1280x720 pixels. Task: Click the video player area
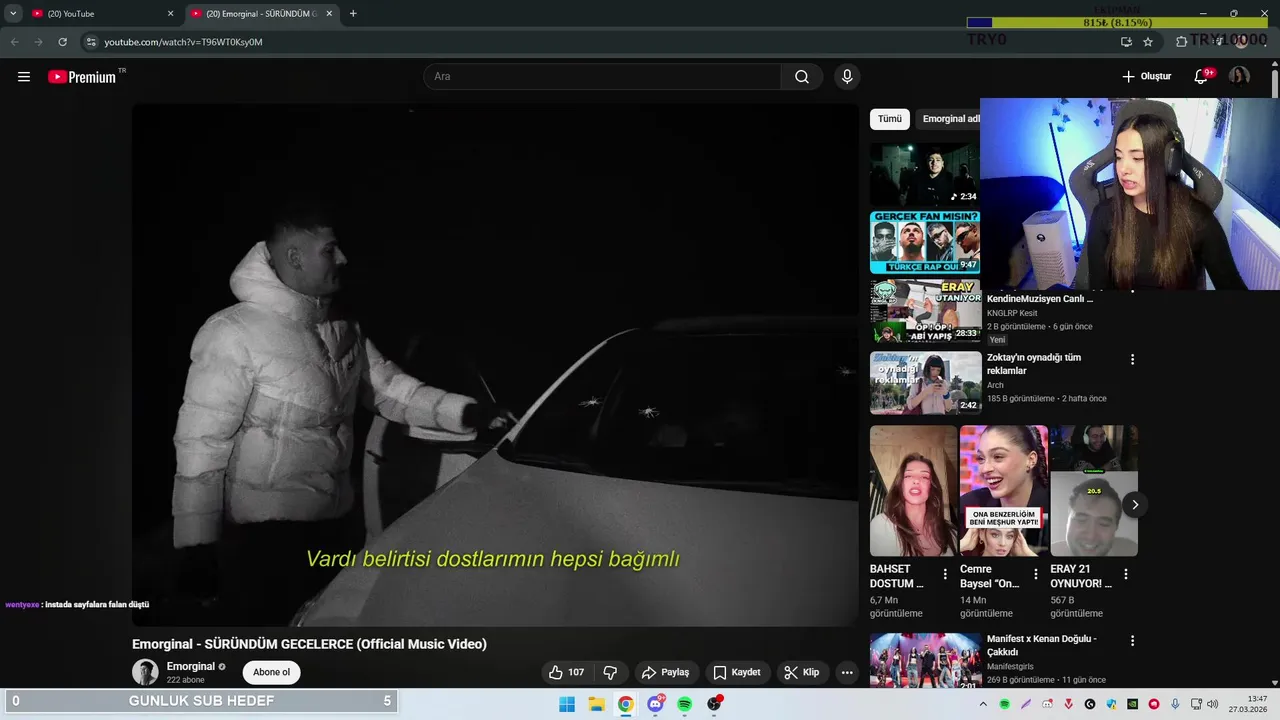coord(495,365)
